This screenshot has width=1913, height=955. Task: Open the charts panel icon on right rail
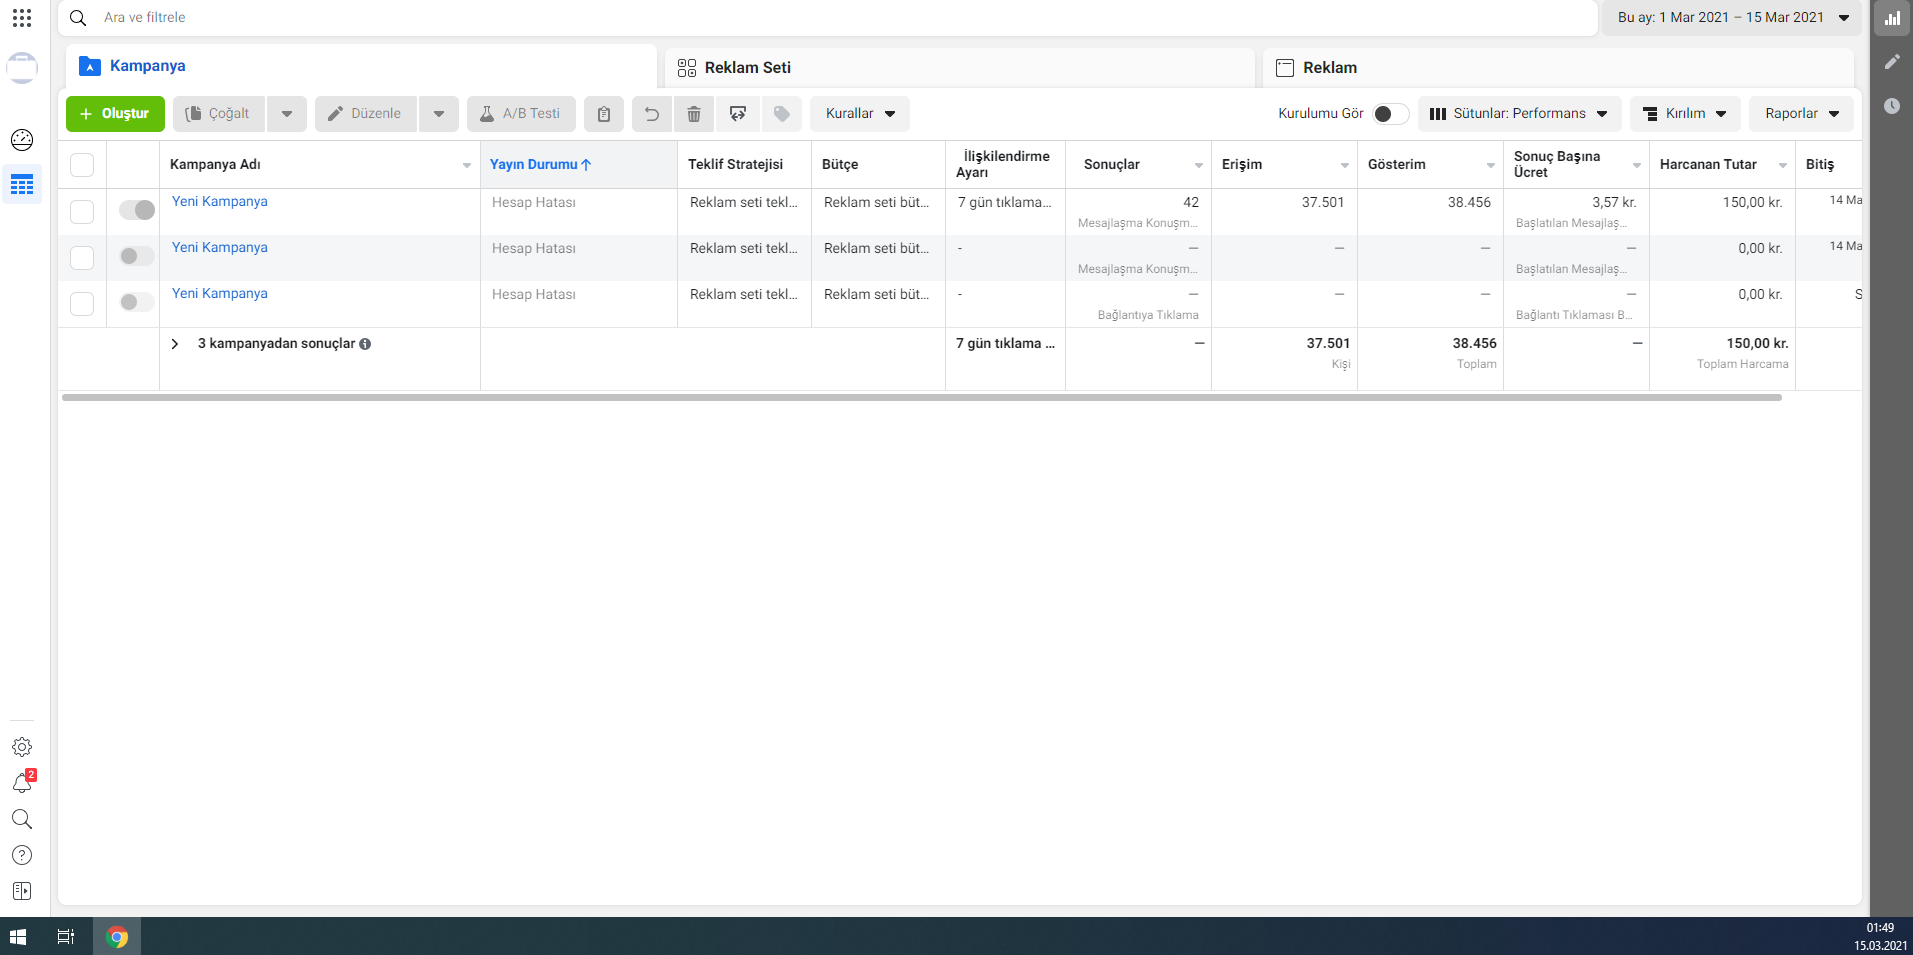coord(1892,18)
